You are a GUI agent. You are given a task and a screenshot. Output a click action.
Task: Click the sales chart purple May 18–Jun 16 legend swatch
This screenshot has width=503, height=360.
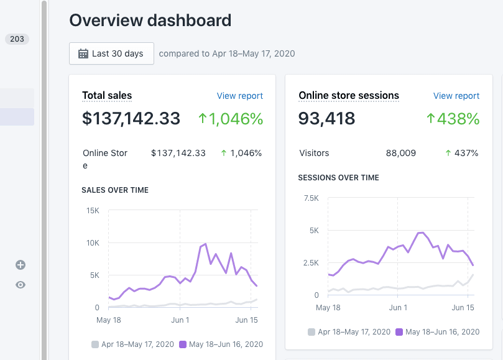pos(183,344)
